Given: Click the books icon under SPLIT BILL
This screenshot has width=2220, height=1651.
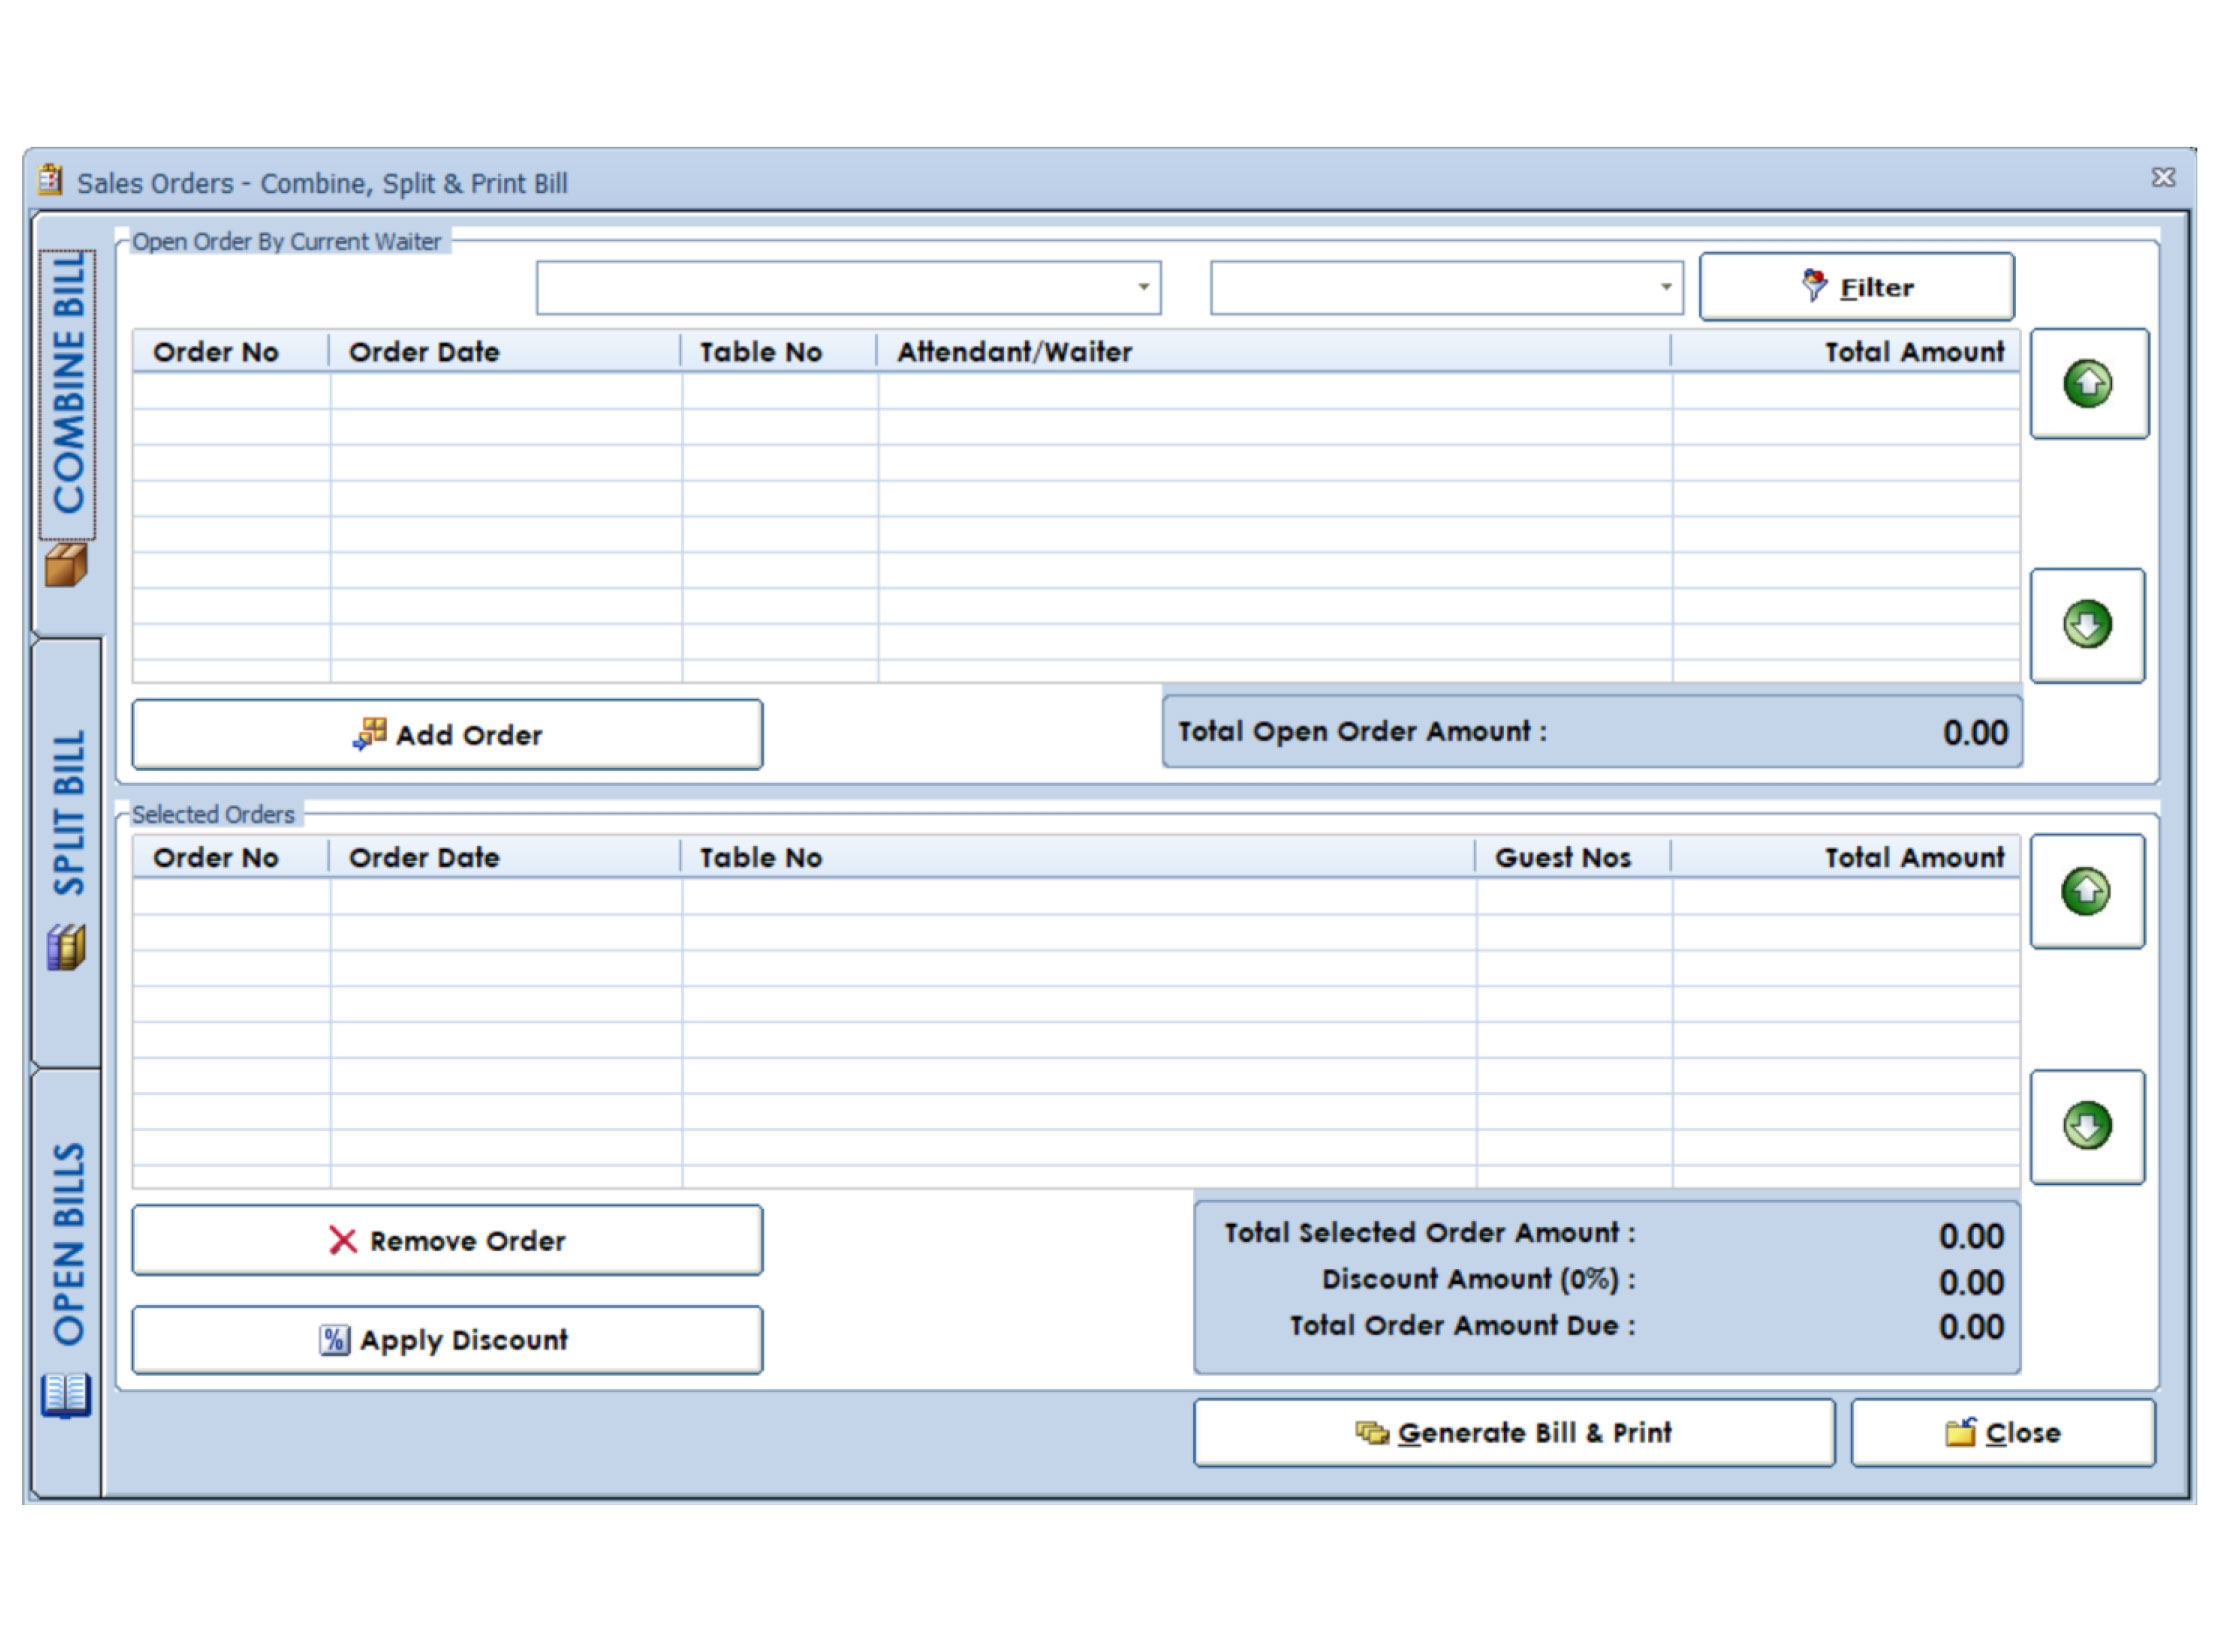Looking at the screenshot, I should [66, 947].
